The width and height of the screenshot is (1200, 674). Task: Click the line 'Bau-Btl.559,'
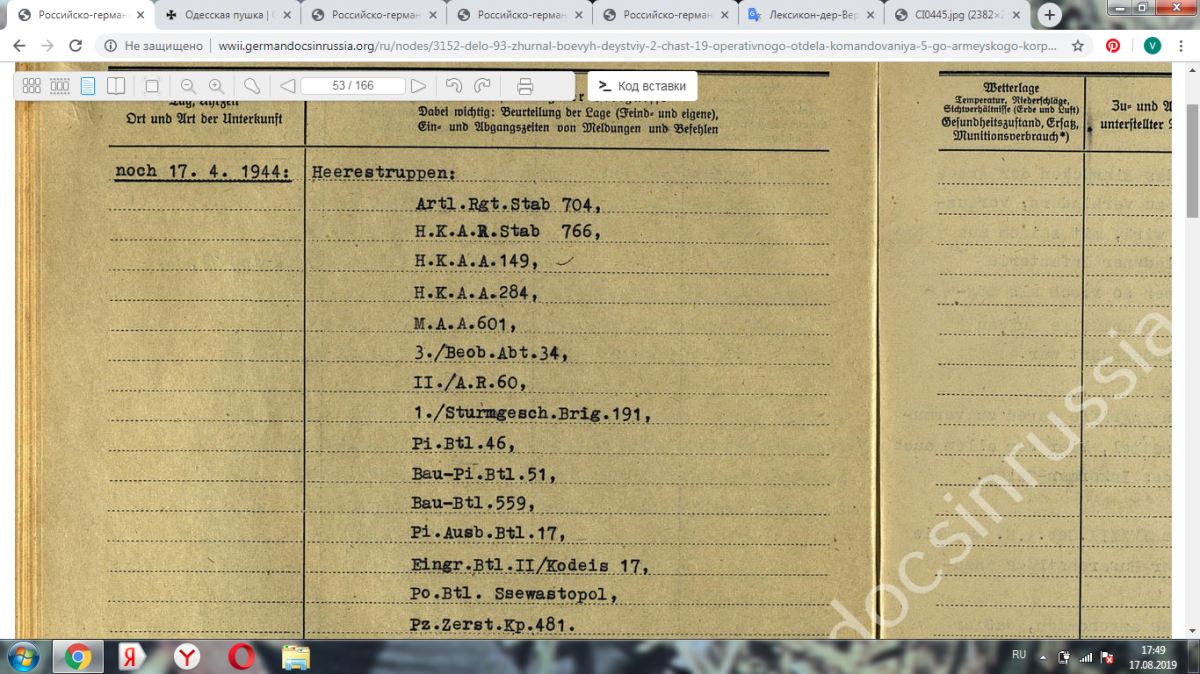[473, 502]
